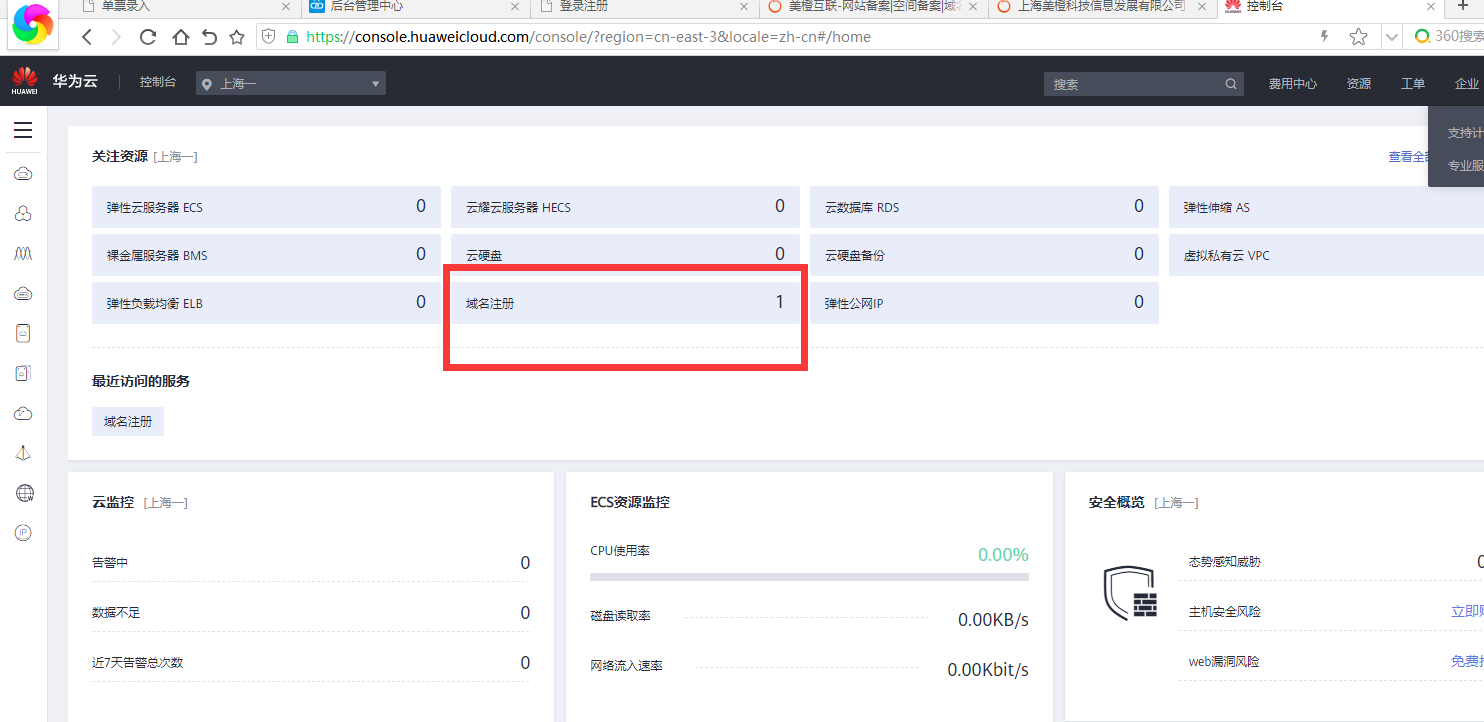Click the 控制台 link in the header
1484x722 pixels.
coord(158,82)
